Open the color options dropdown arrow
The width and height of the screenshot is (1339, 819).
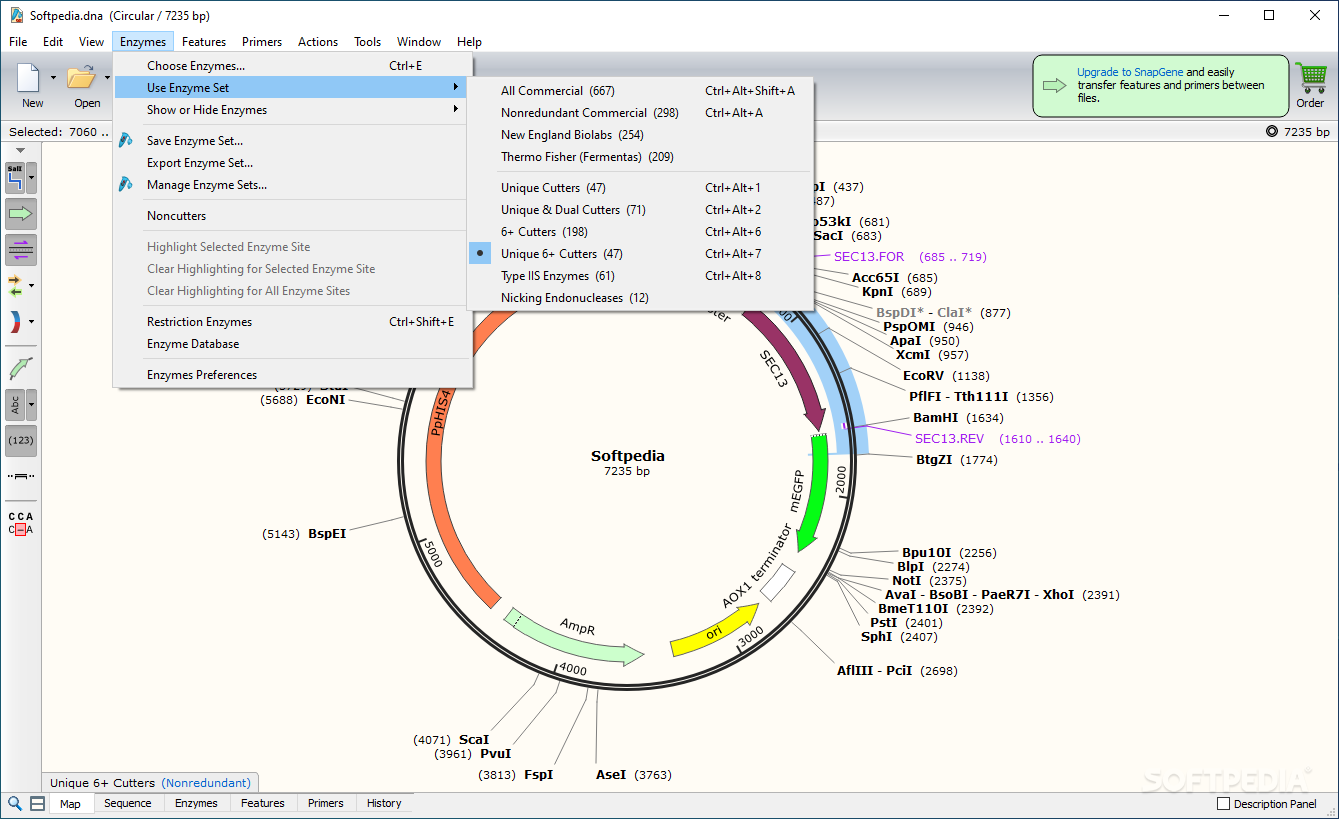point(32,322)
